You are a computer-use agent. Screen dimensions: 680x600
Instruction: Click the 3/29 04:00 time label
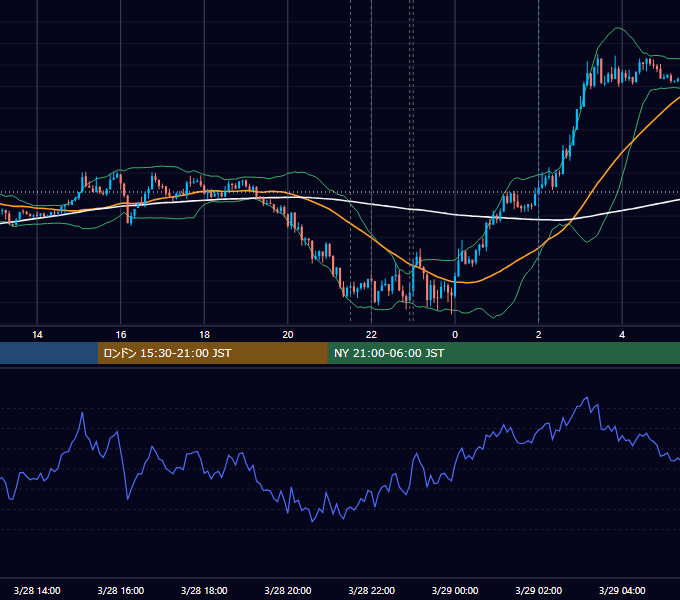[x=622, y=590]
